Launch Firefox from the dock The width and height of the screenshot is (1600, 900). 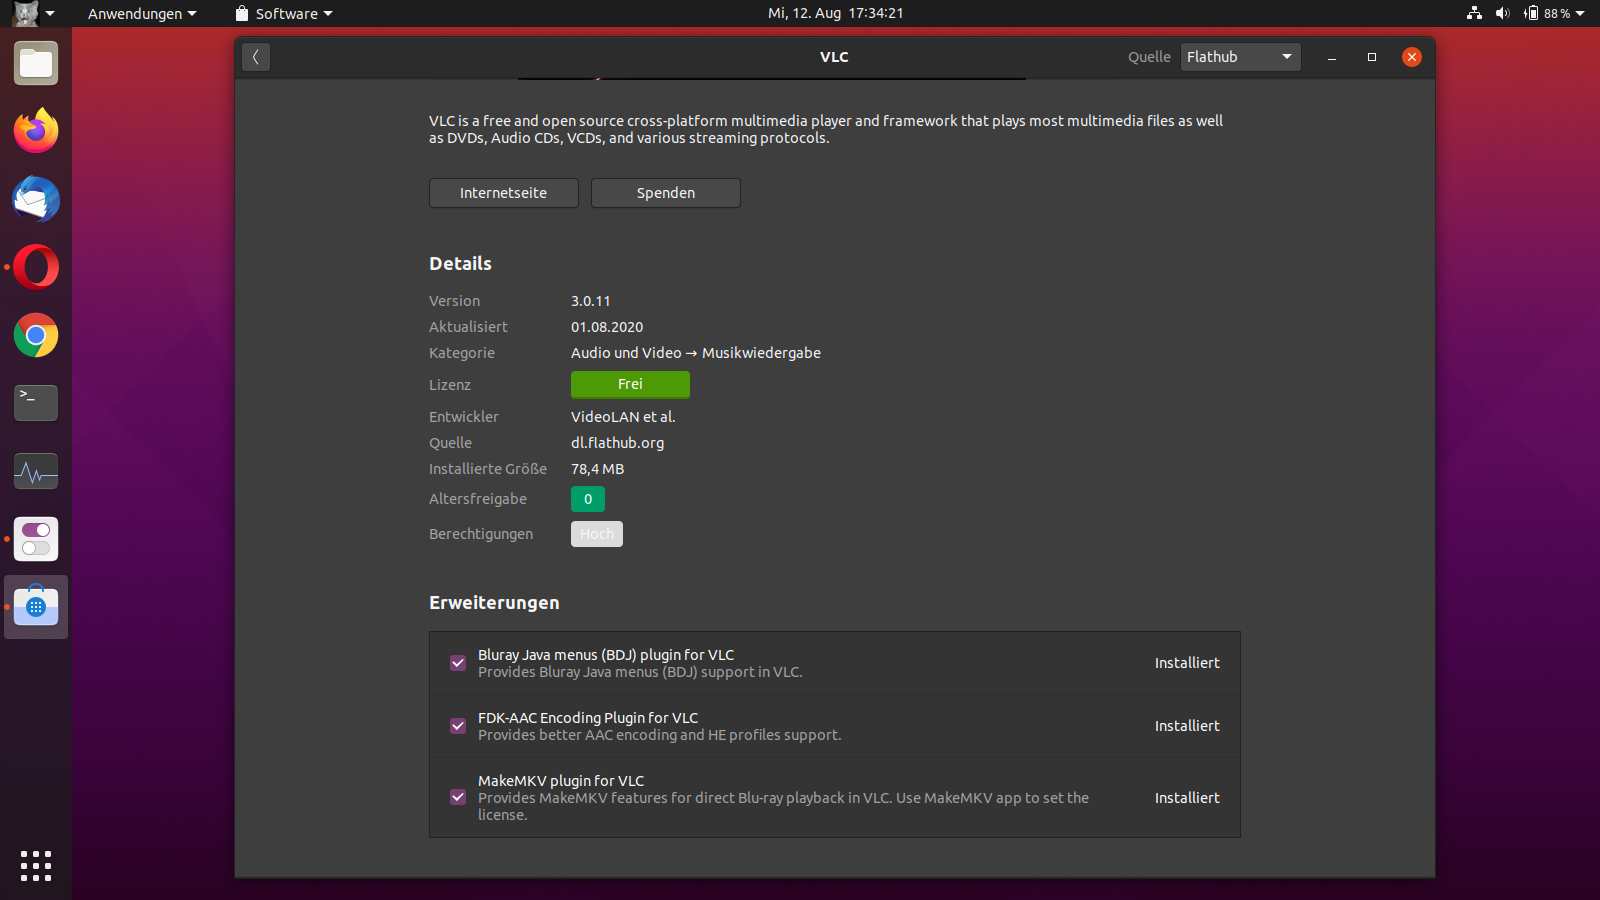coord(36,131)
